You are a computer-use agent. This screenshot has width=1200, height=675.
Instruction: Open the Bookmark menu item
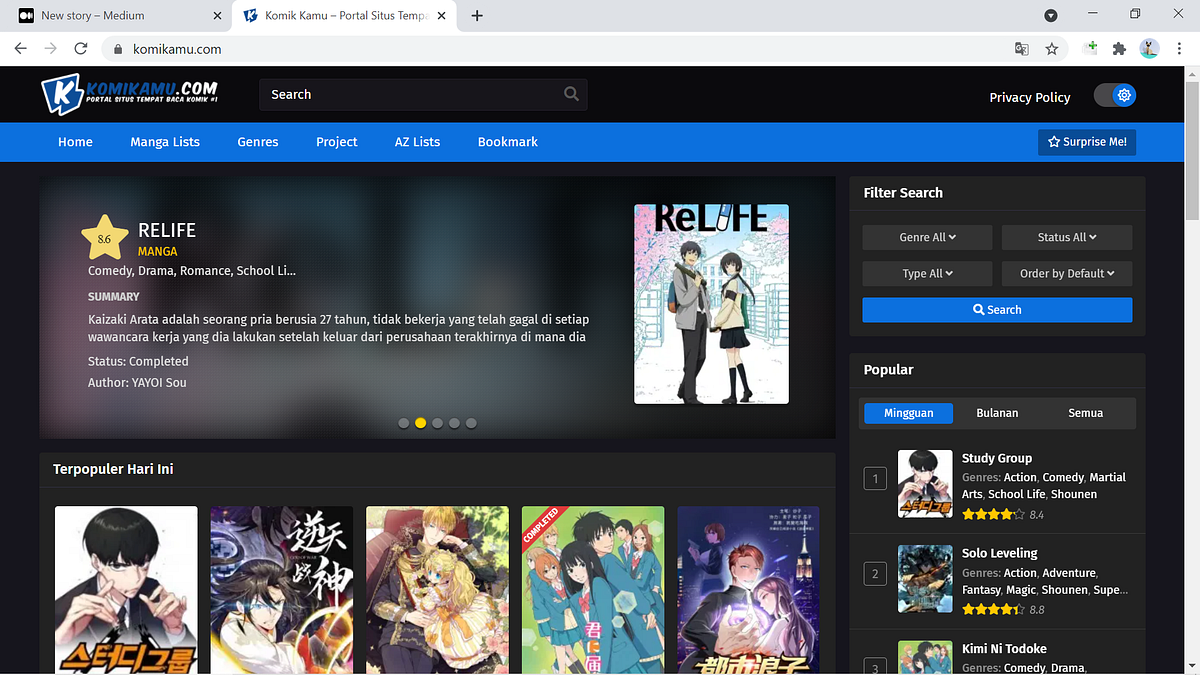click(x=508, y=142)
